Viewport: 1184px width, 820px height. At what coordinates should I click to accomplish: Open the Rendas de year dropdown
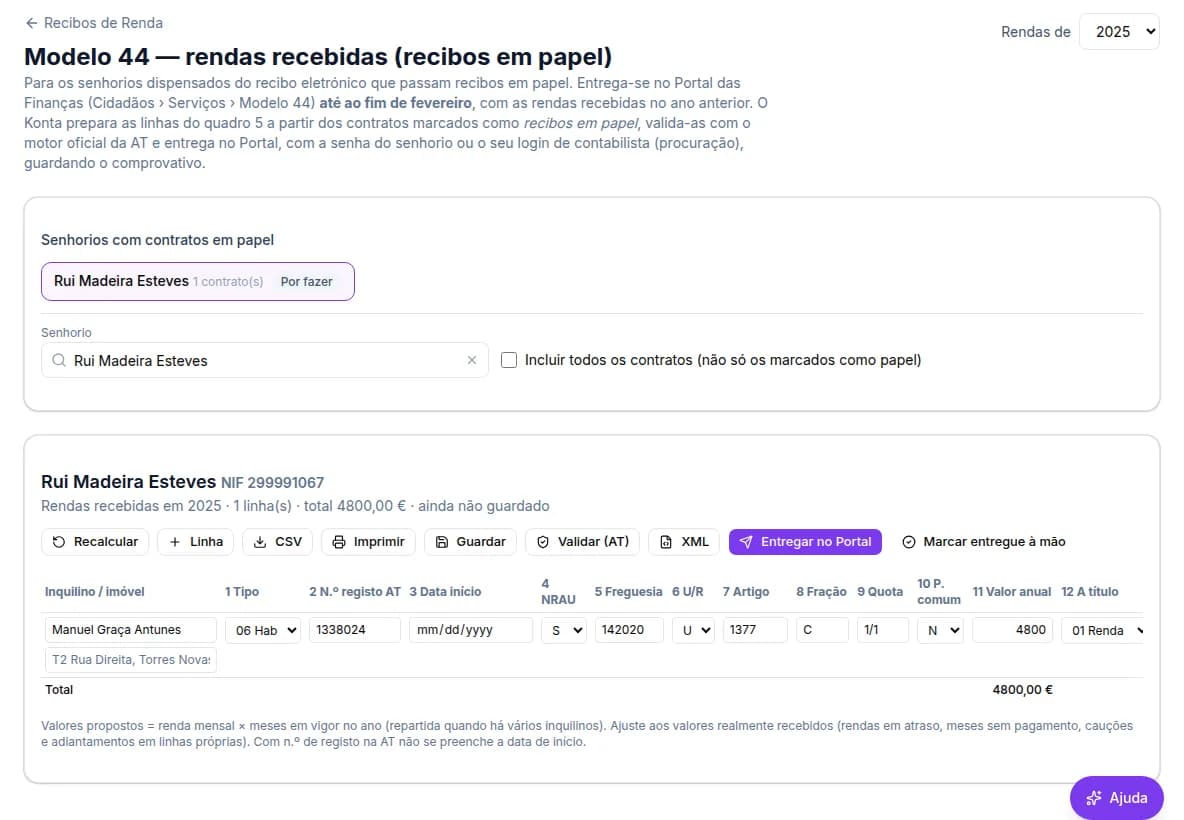click(x=1119, y=32)
